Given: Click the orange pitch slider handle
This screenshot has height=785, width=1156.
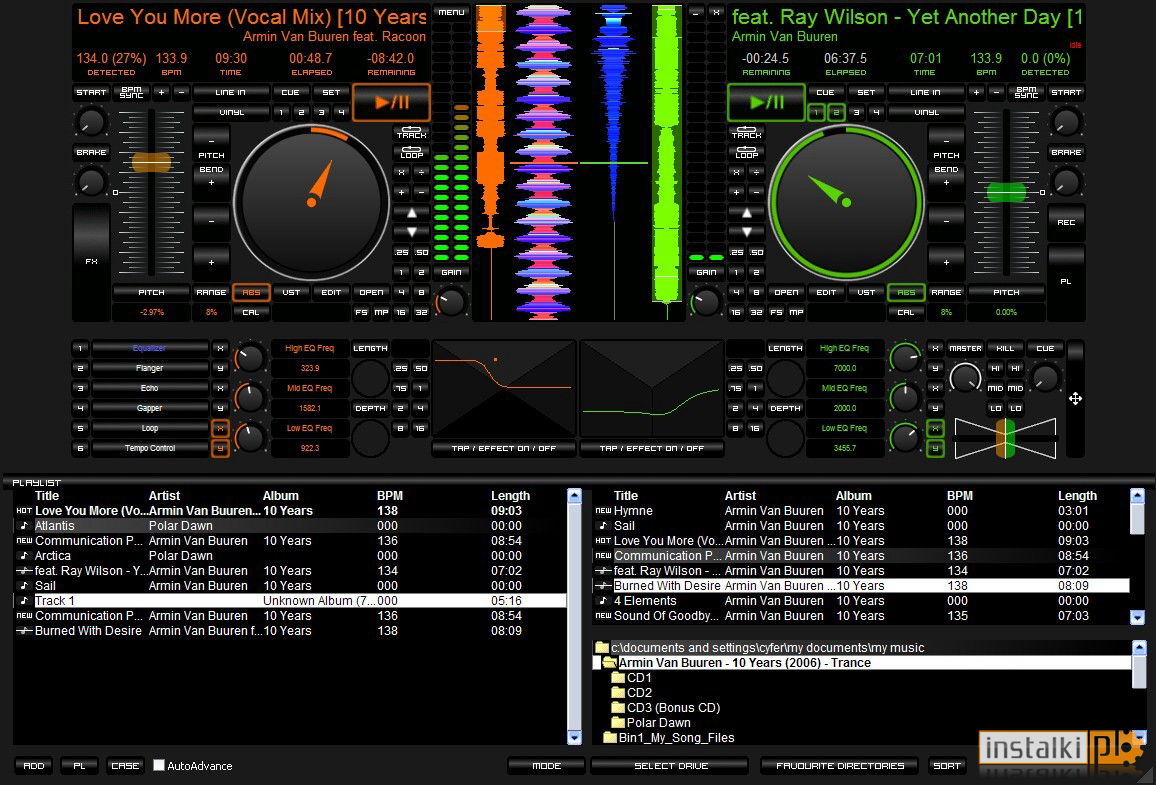Looking at the screenshot, I should click(151, 162).
